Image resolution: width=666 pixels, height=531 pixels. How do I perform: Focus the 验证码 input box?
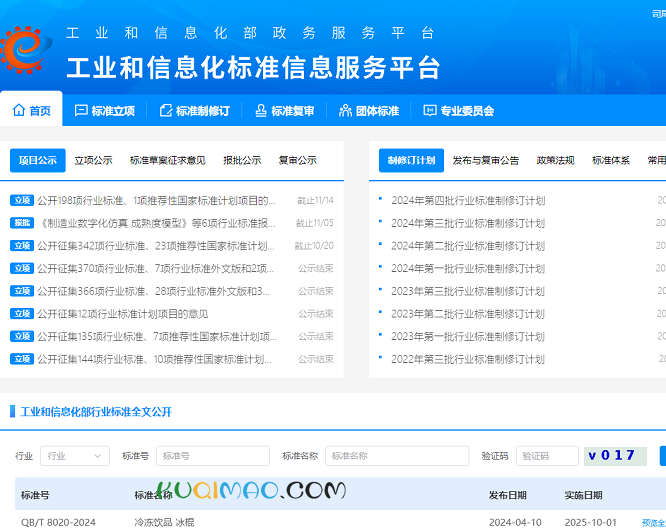click(546, 456)
